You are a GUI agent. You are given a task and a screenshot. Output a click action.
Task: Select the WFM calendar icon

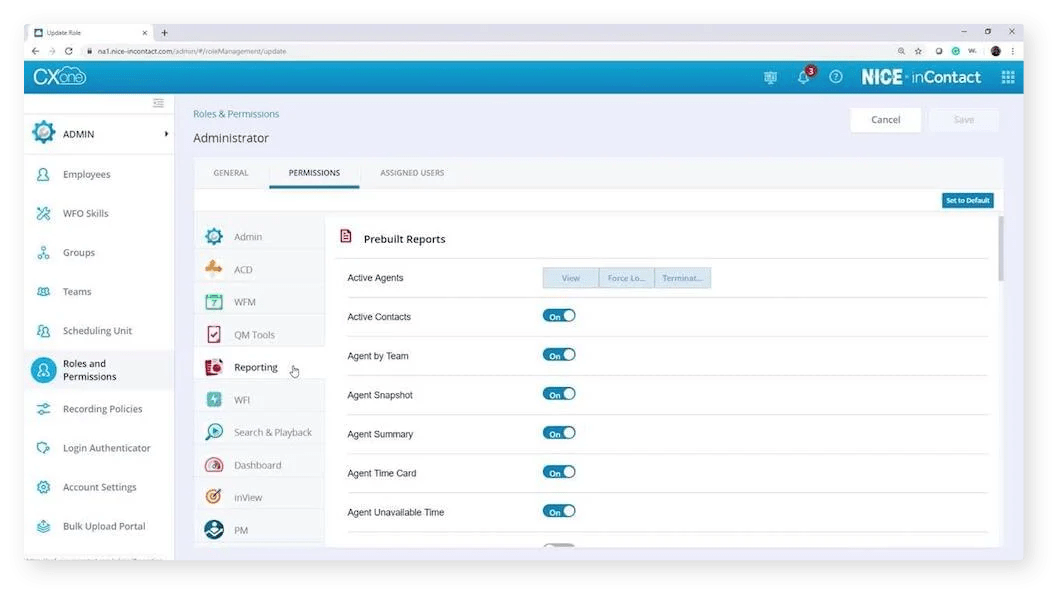(x=214, y=302)
